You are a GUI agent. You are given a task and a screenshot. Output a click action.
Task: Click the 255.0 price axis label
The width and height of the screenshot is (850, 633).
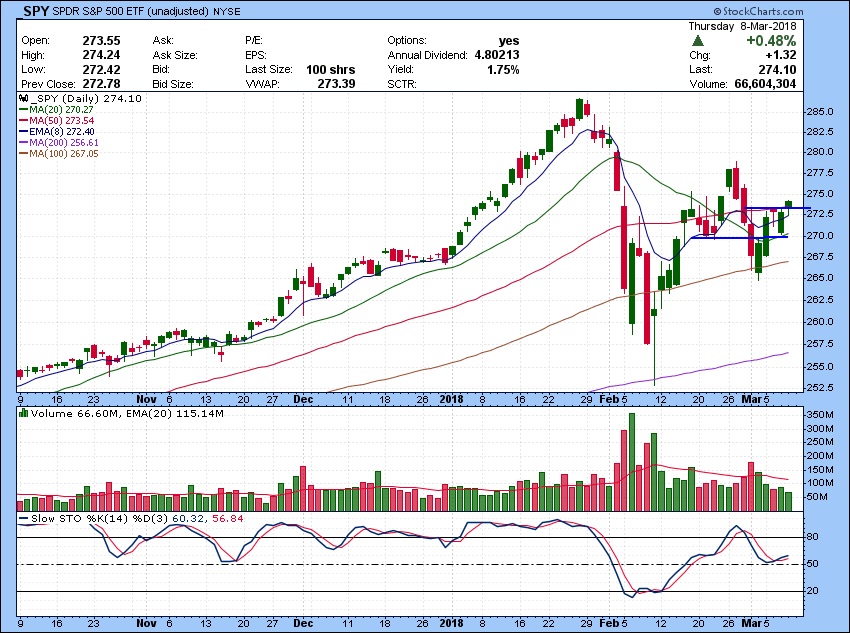822,366
